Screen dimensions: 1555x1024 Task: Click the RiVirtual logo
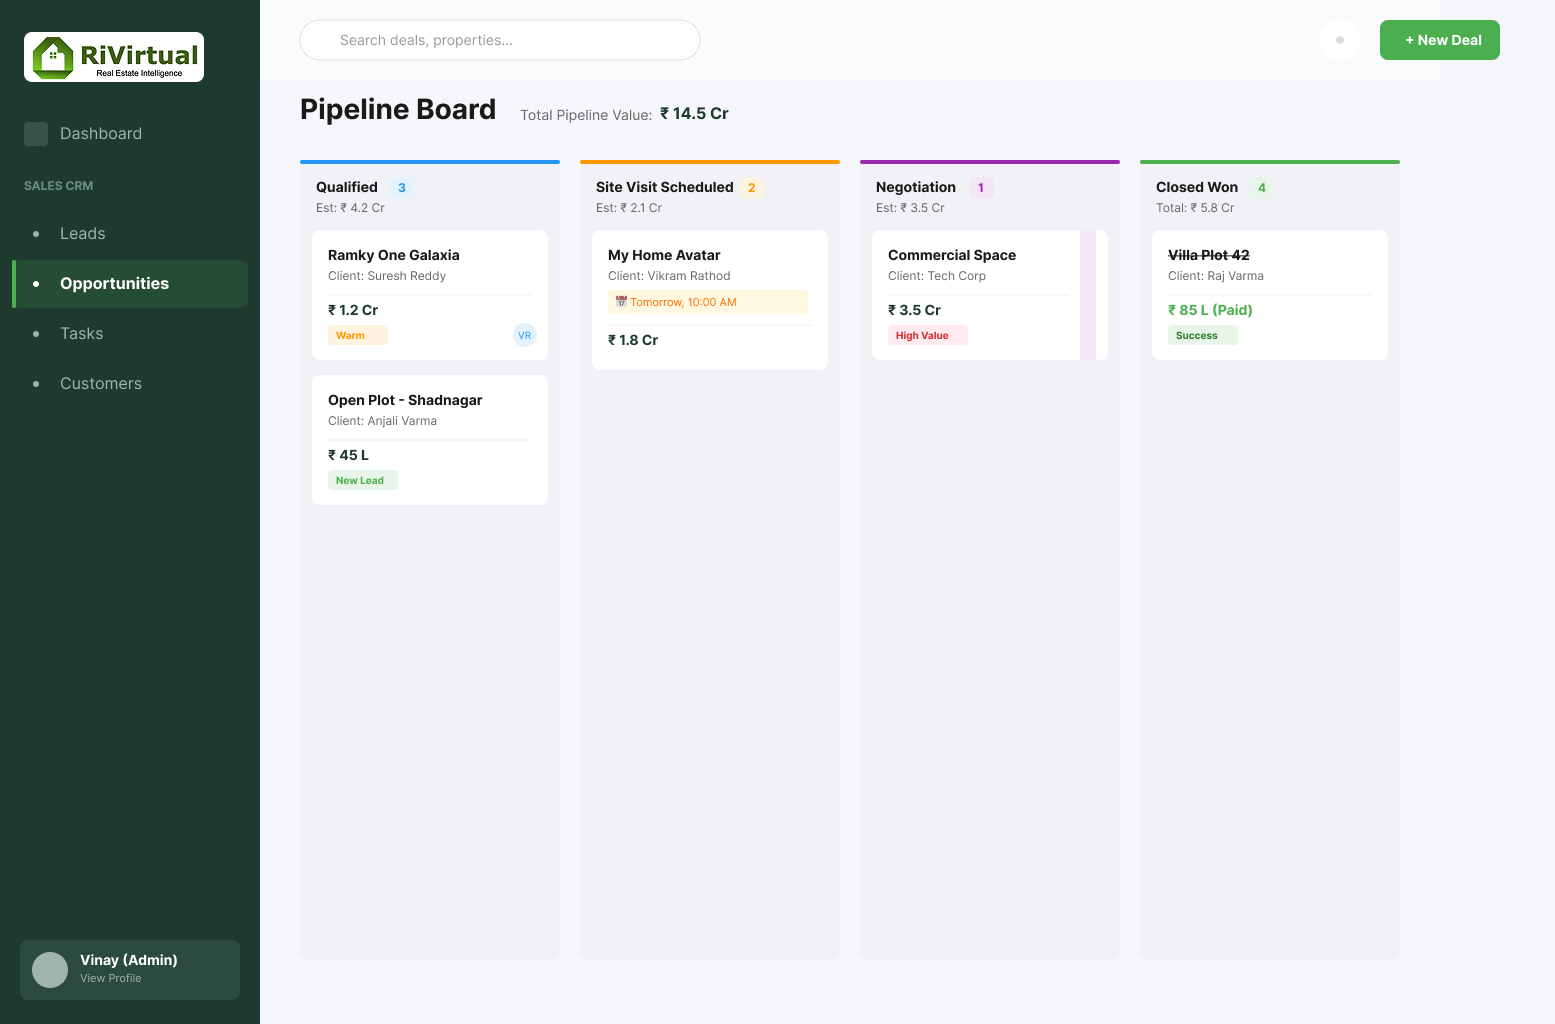(114, 57)
